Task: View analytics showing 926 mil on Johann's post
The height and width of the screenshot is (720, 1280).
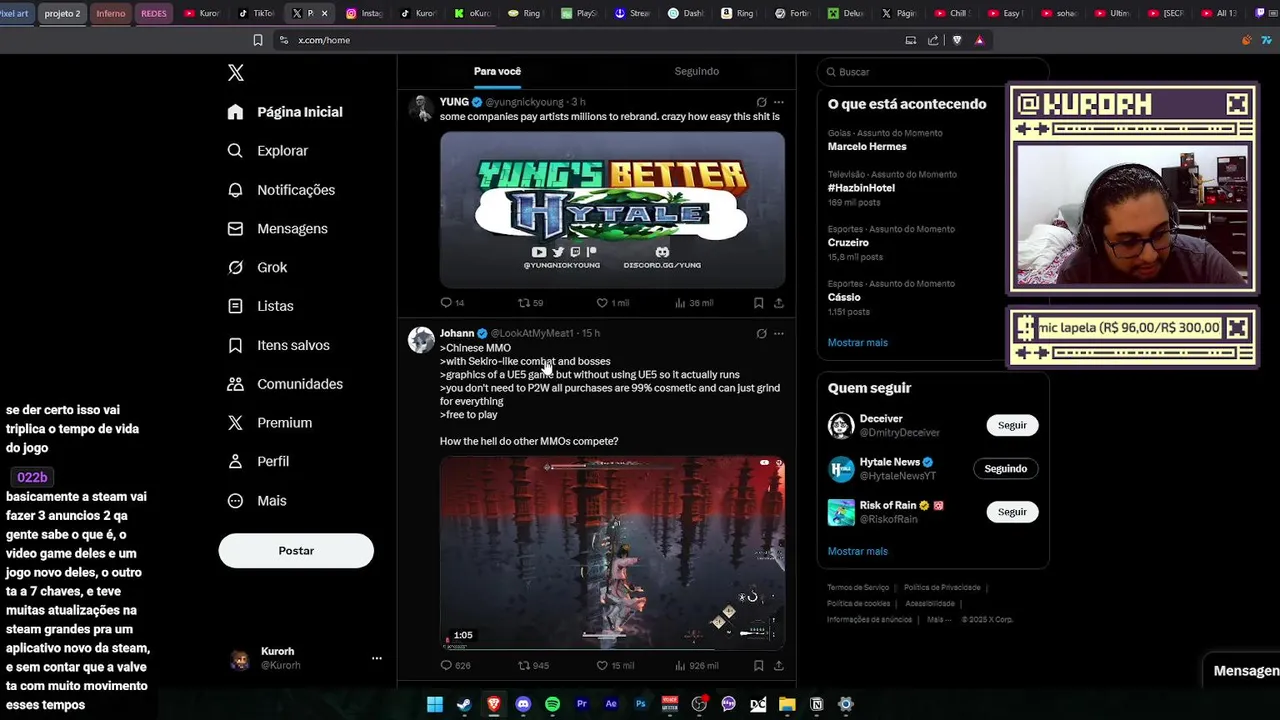Action: 697,665
